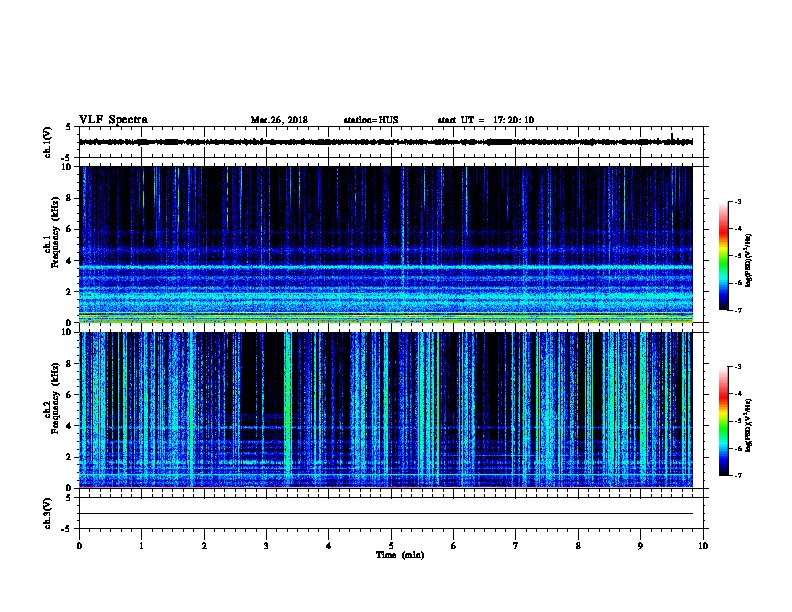The image size is (792, 612).
Task: Select the date text "Mar.26, 2018"
Action: pos(279,120)
